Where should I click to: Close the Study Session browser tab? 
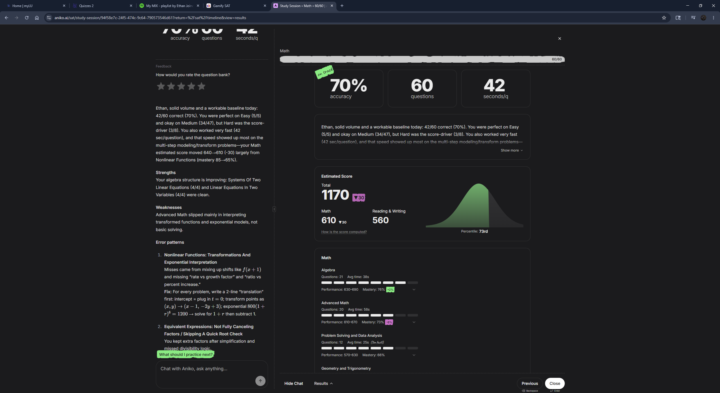point(332,6)
